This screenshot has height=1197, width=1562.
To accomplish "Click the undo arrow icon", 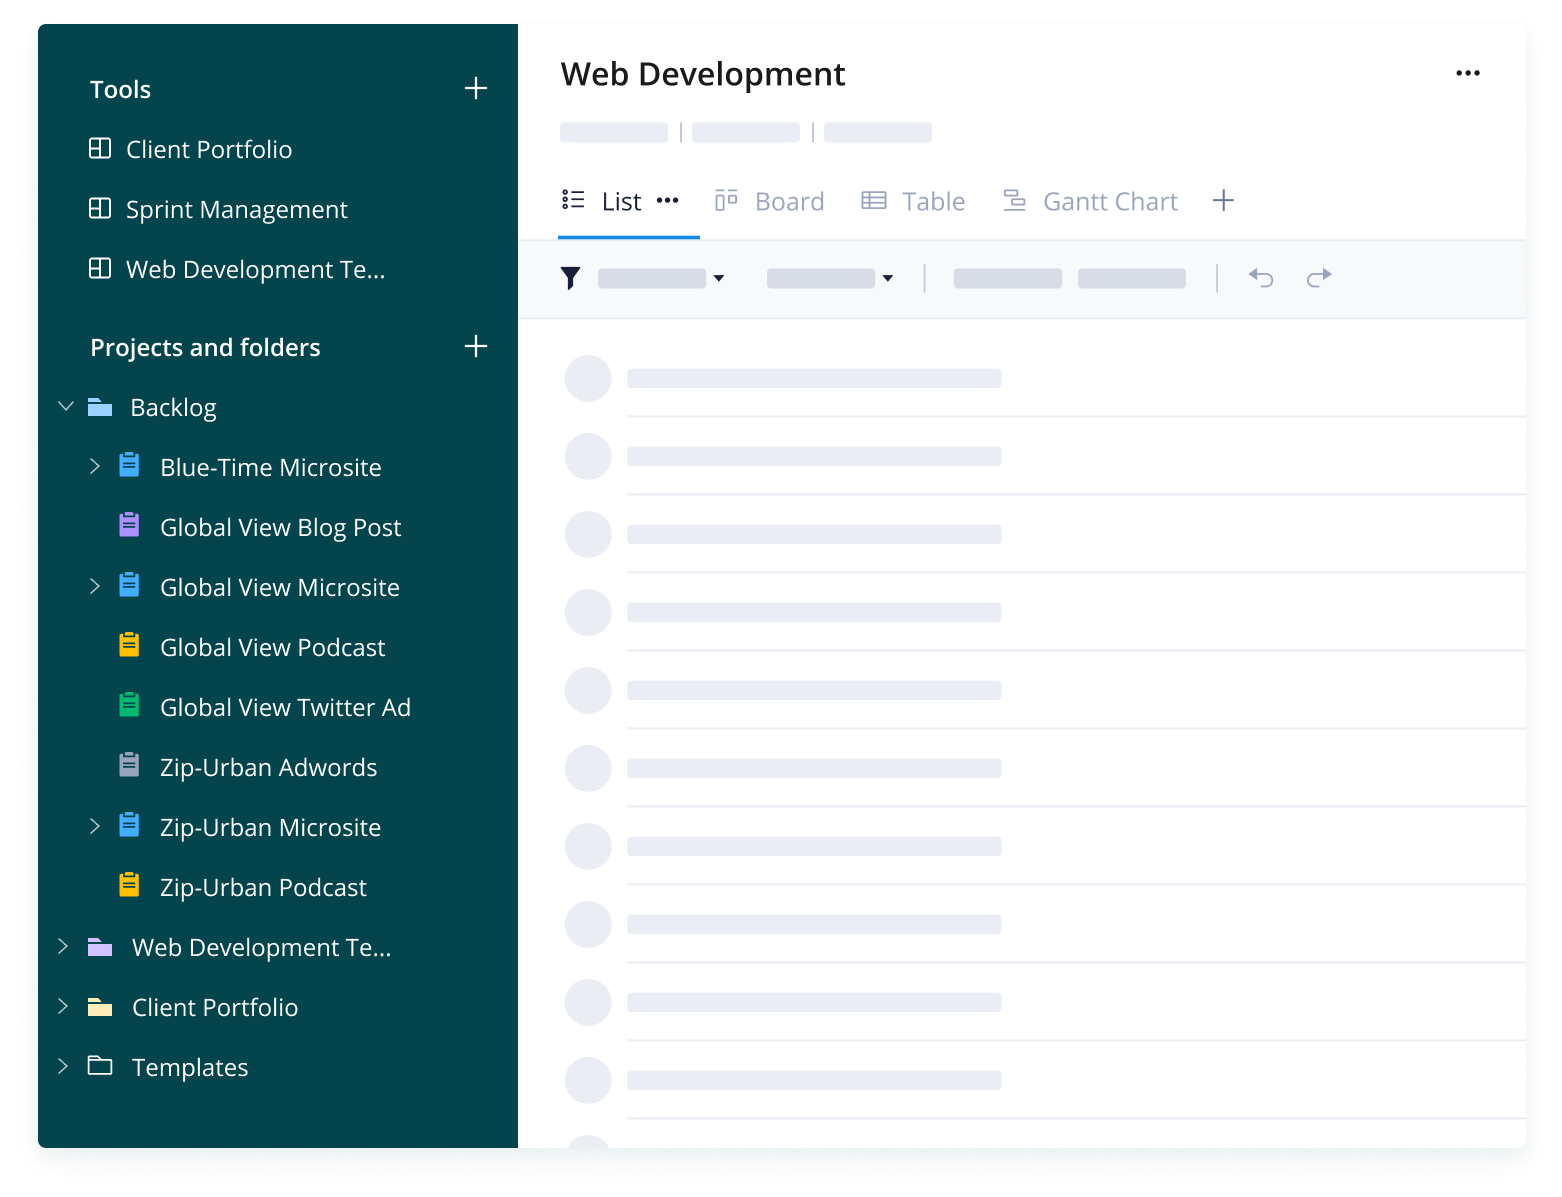I will tap(1260, 278).
